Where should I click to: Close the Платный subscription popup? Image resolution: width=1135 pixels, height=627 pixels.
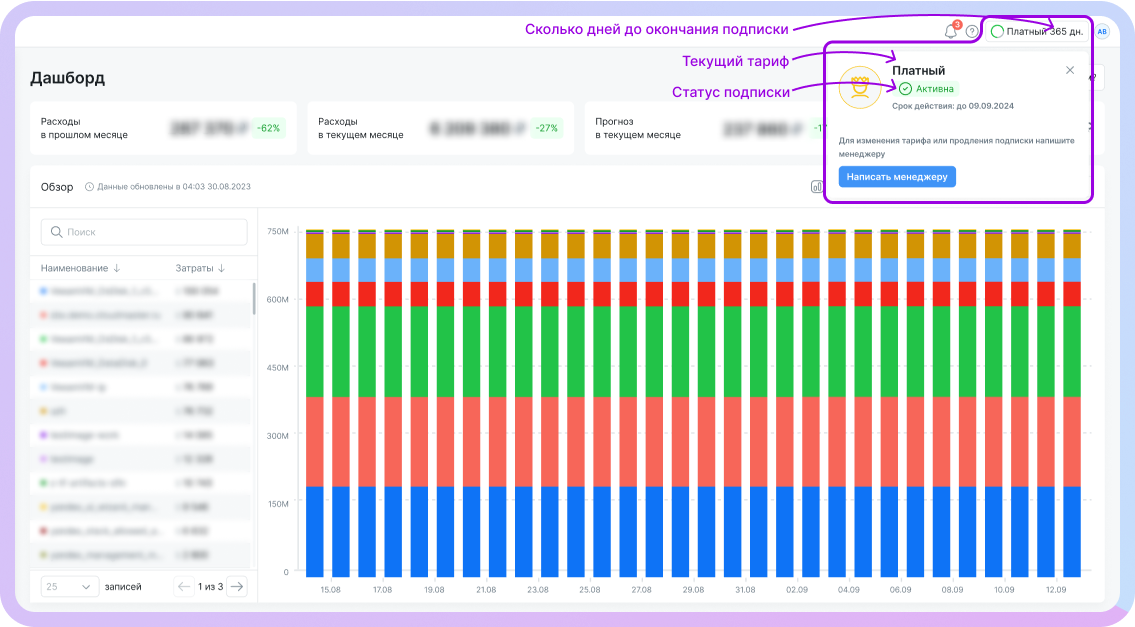click(1070, 70)
